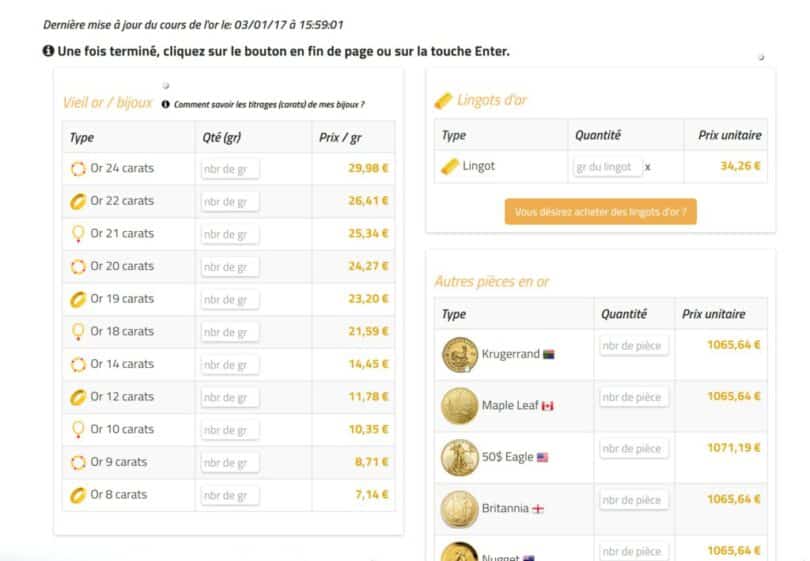Viewport: 810px width, 561px height.
Task: Focus the quantity field for Or 24 carats
Action: pos(230,169)
